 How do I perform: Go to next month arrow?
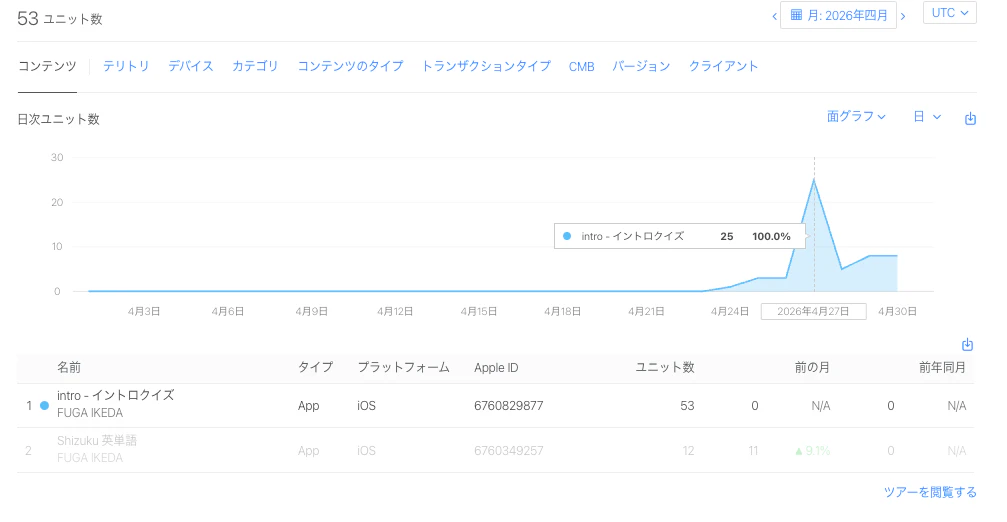pyautogui.click(x=903, y=17)
